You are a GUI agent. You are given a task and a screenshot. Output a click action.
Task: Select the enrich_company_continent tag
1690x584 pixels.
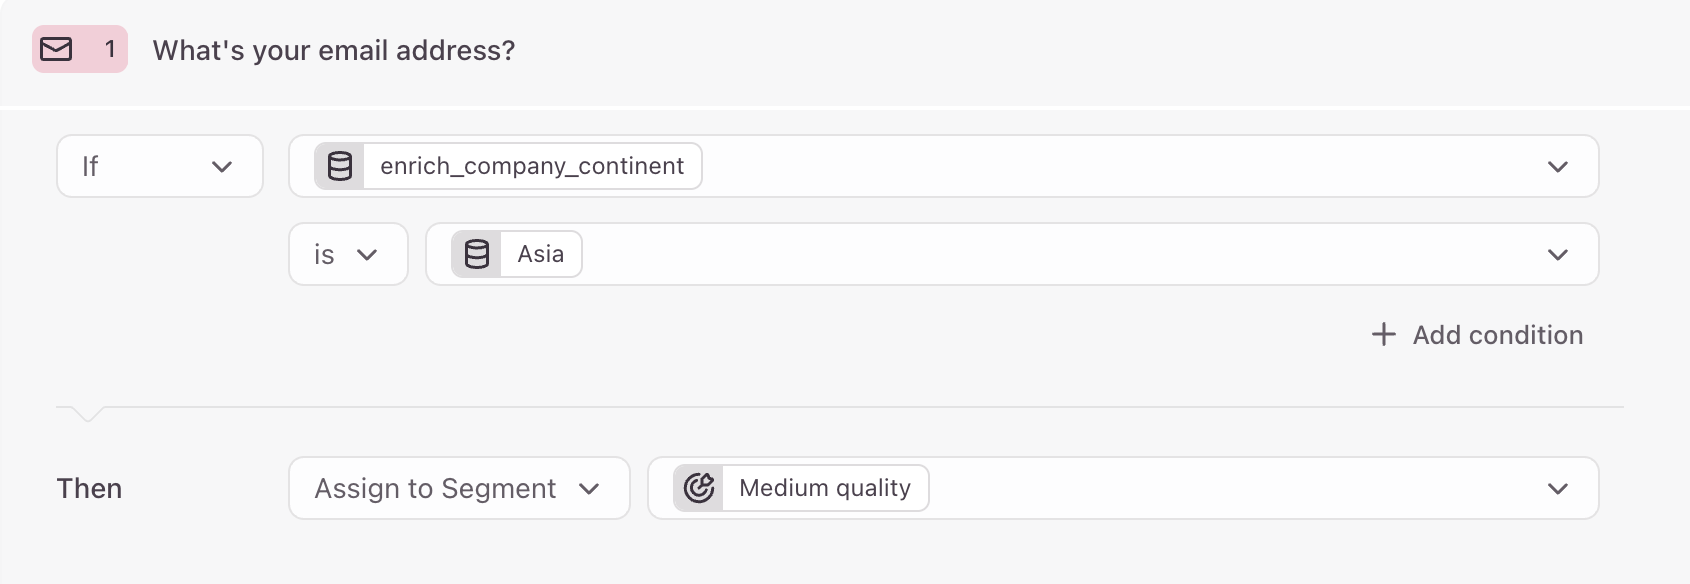click(x=508, y=166)
